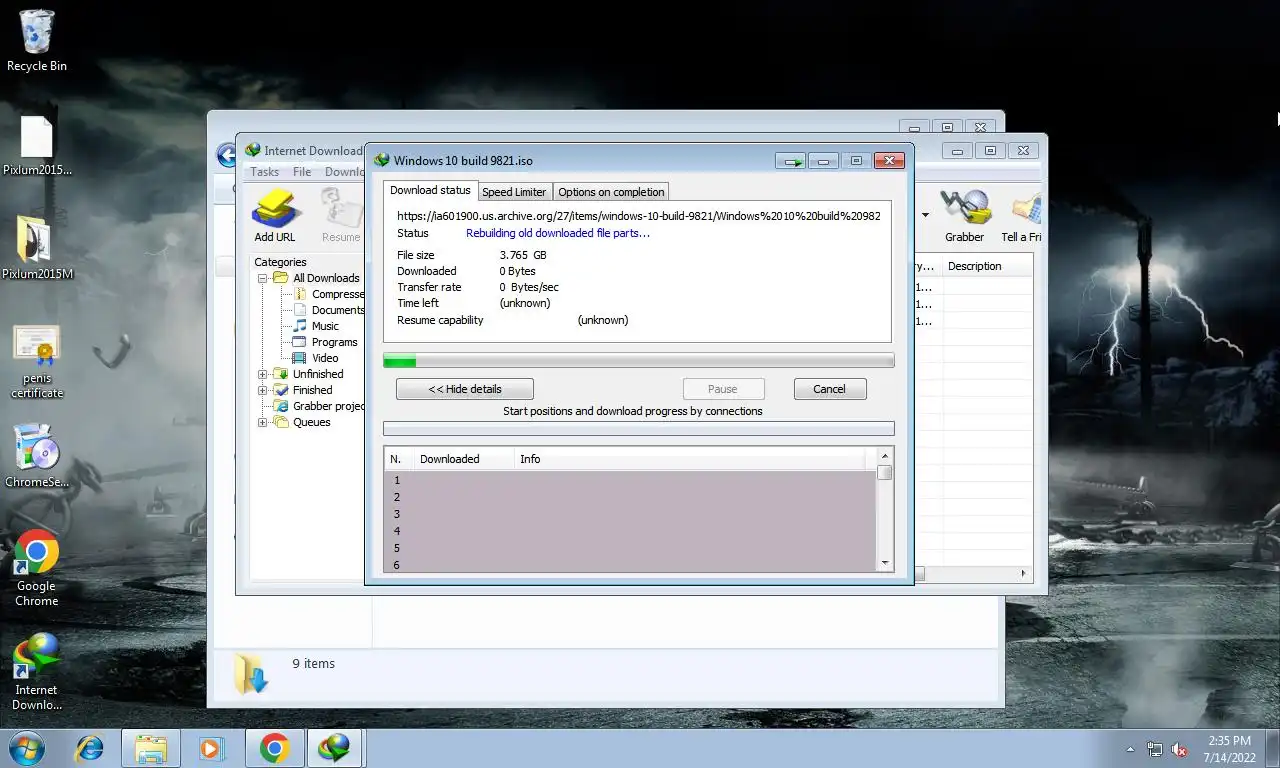Click the Internet Download Manager desktop shortcut
The height and width of the screenshot is (768, 1280).
[37, 671]
